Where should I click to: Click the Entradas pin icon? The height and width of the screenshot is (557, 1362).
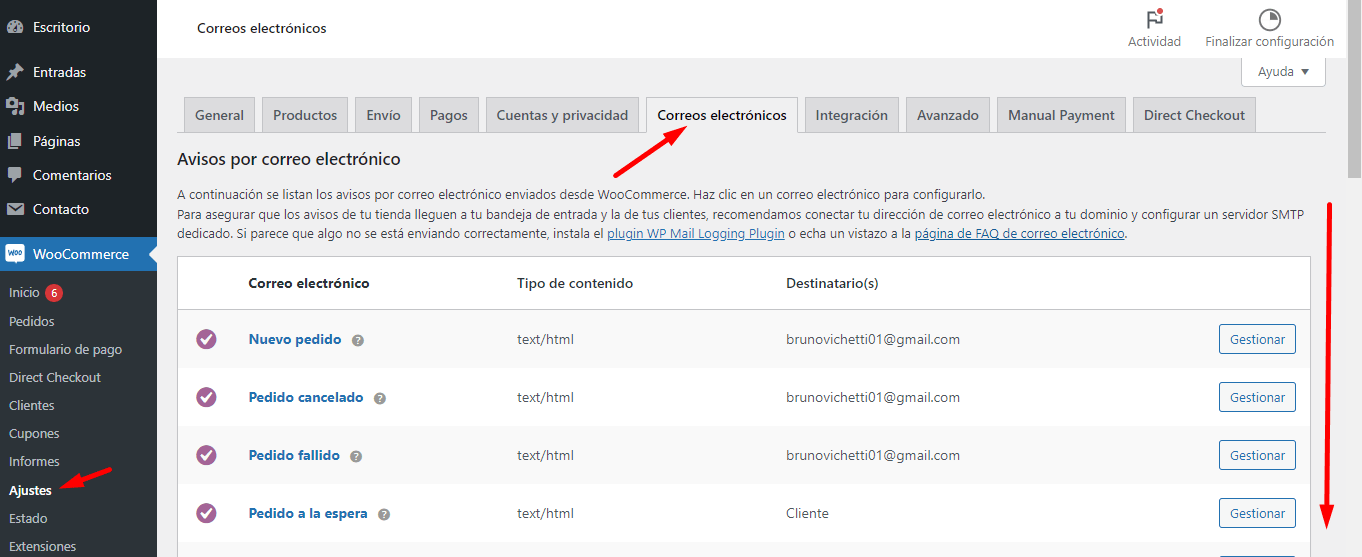15,72
